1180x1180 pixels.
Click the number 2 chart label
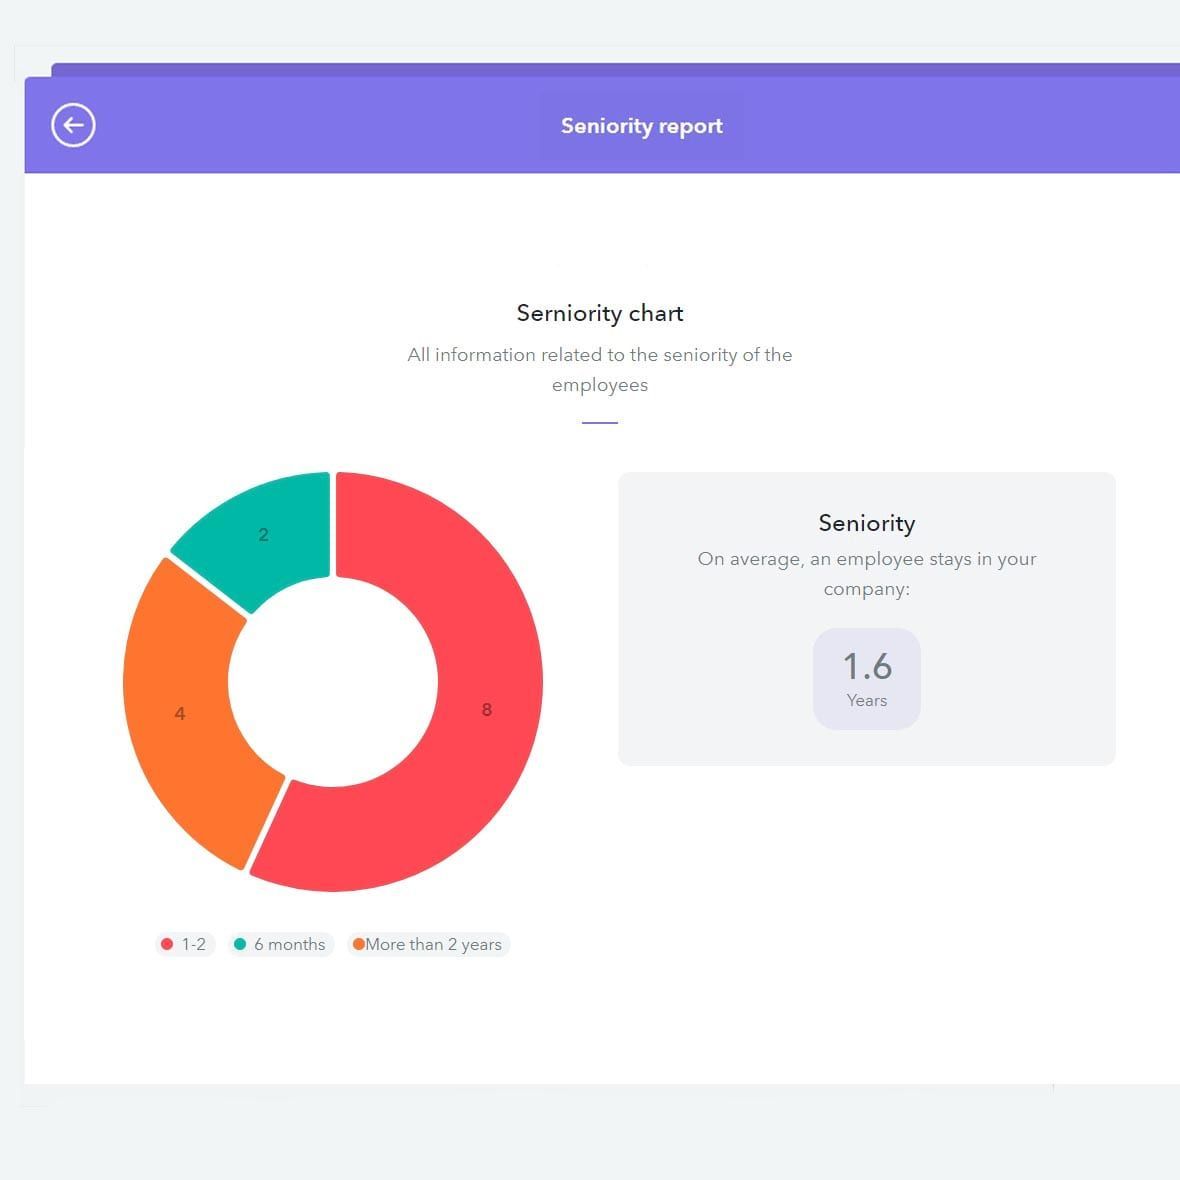pos(263,534)
